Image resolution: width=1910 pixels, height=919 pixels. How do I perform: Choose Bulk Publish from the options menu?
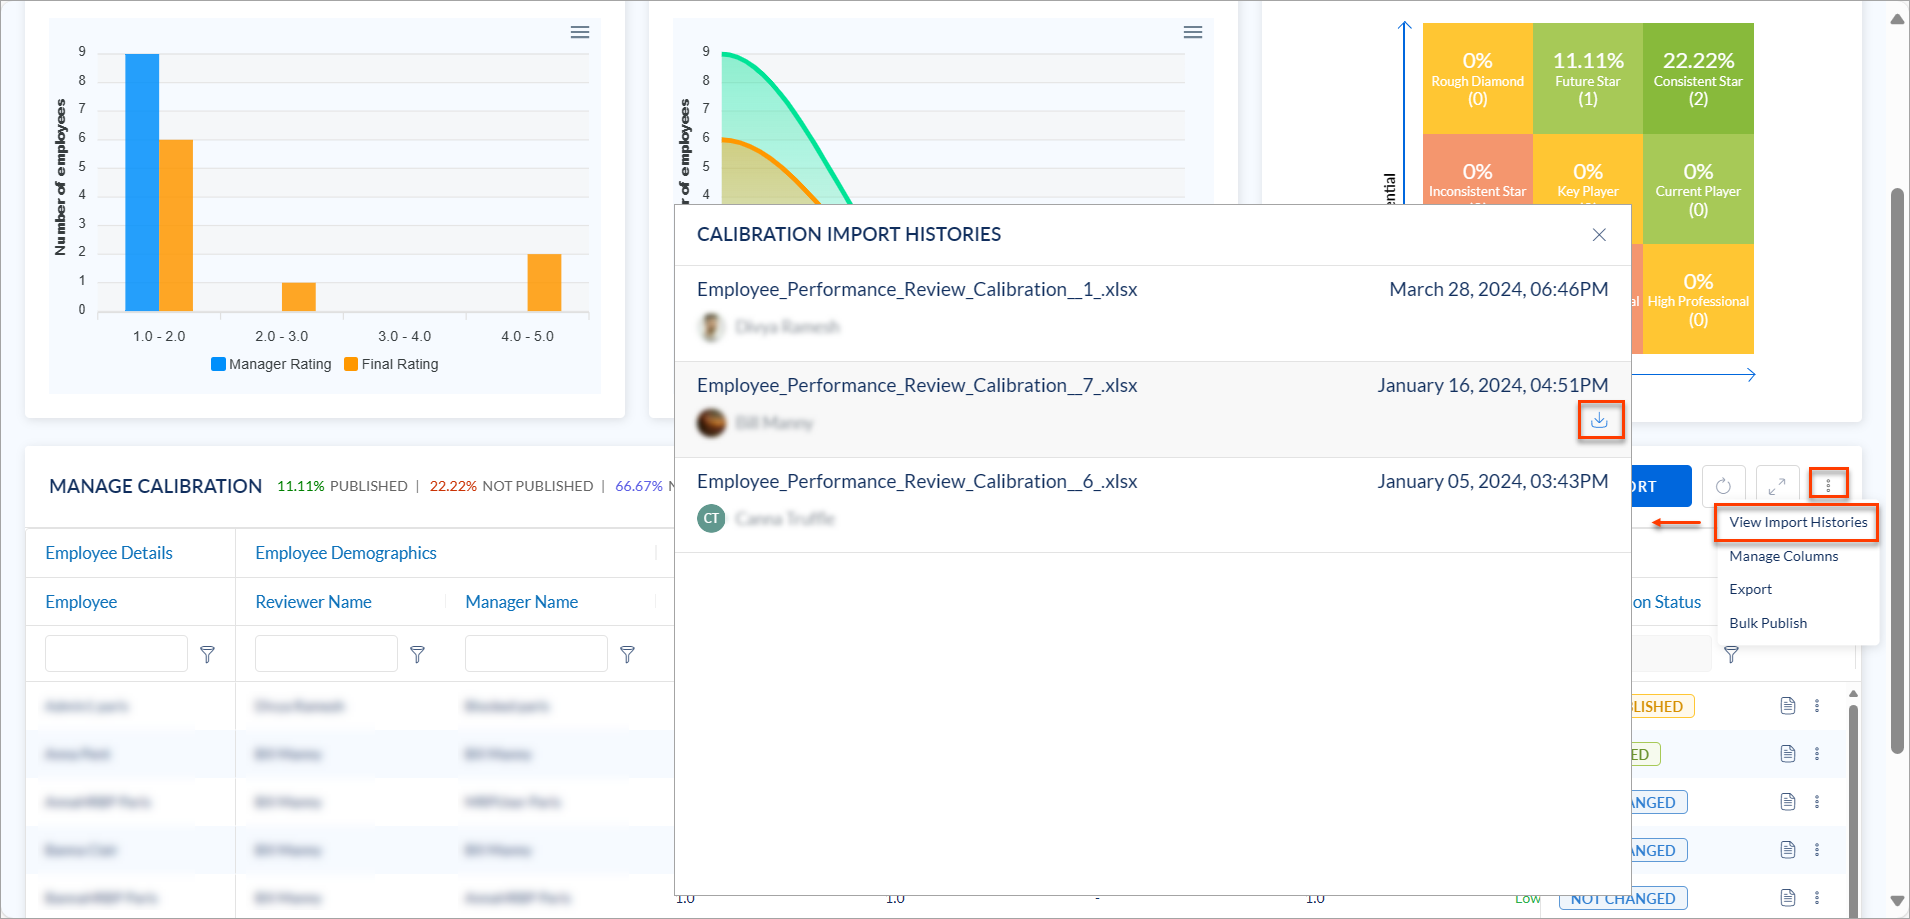click(1768, 622)
